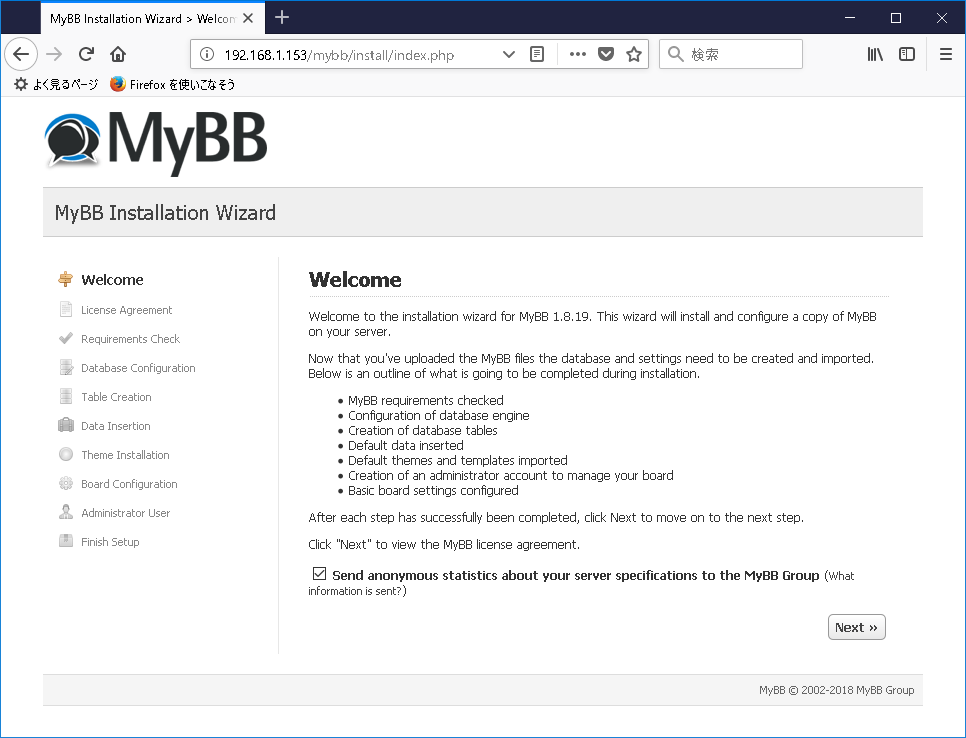
Task: Click the 'MyBB © 2002-2018 MyBB Group' footer
Action: tap(836, 690)
